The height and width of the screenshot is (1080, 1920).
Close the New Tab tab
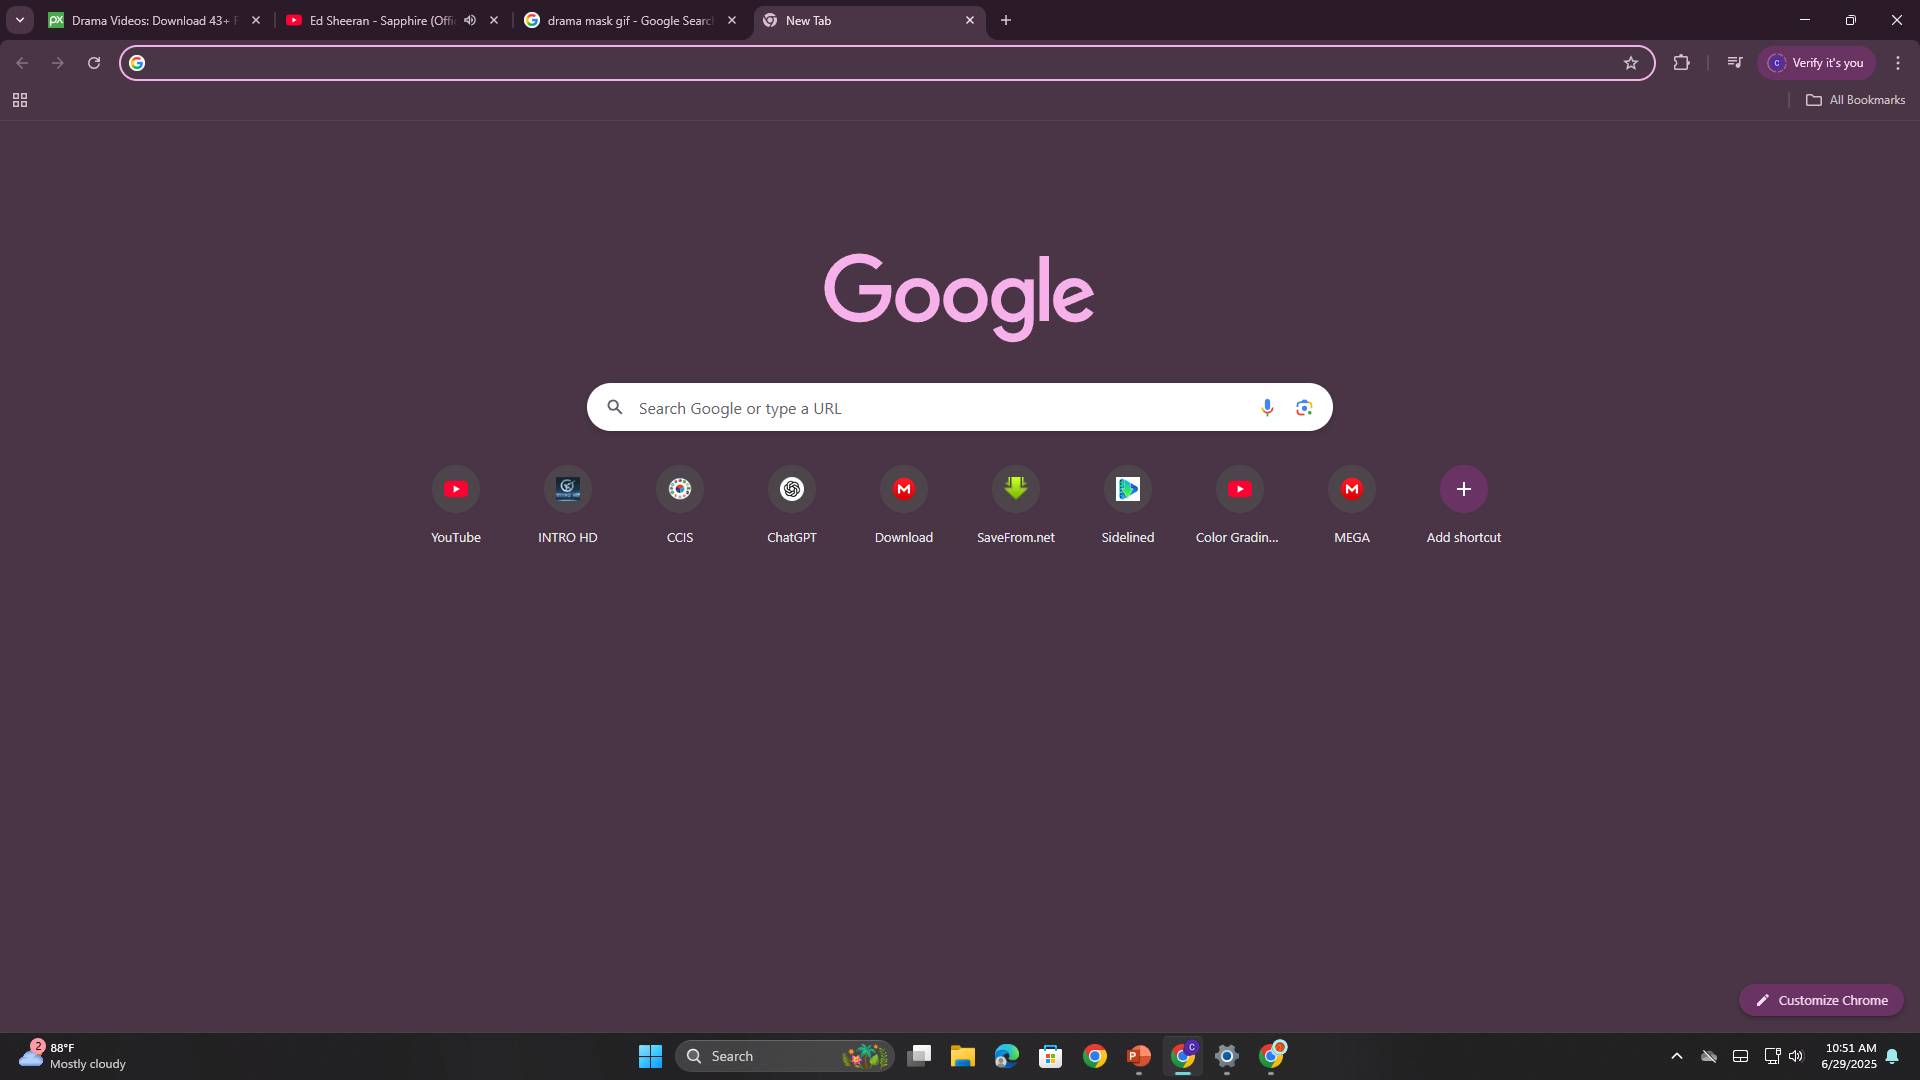(970, 20)
